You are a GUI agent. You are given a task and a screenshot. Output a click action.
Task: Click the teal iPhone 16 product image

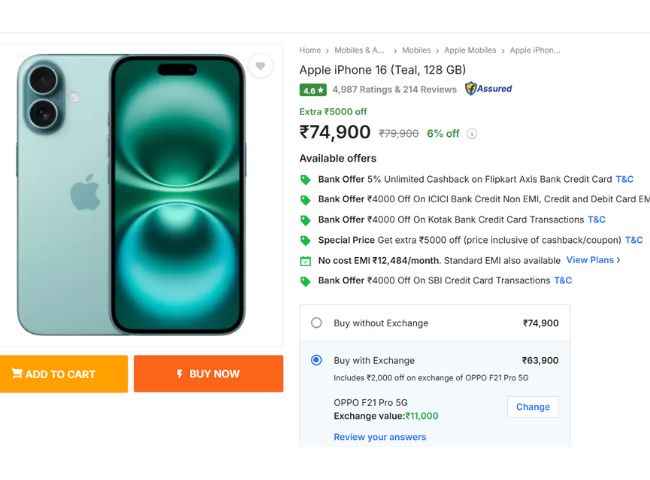tap(130, 193)
